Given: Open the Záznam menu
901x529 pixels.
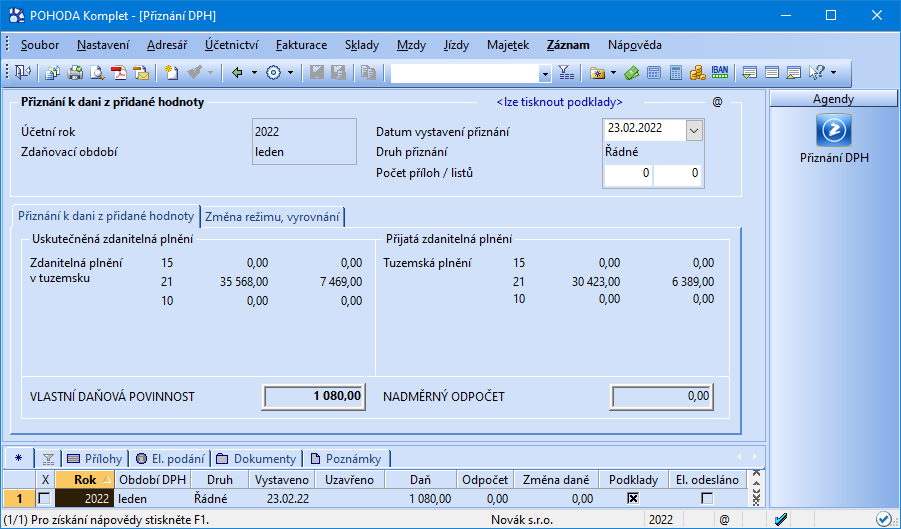Looking at the screenshot, I should coord(568,45).
